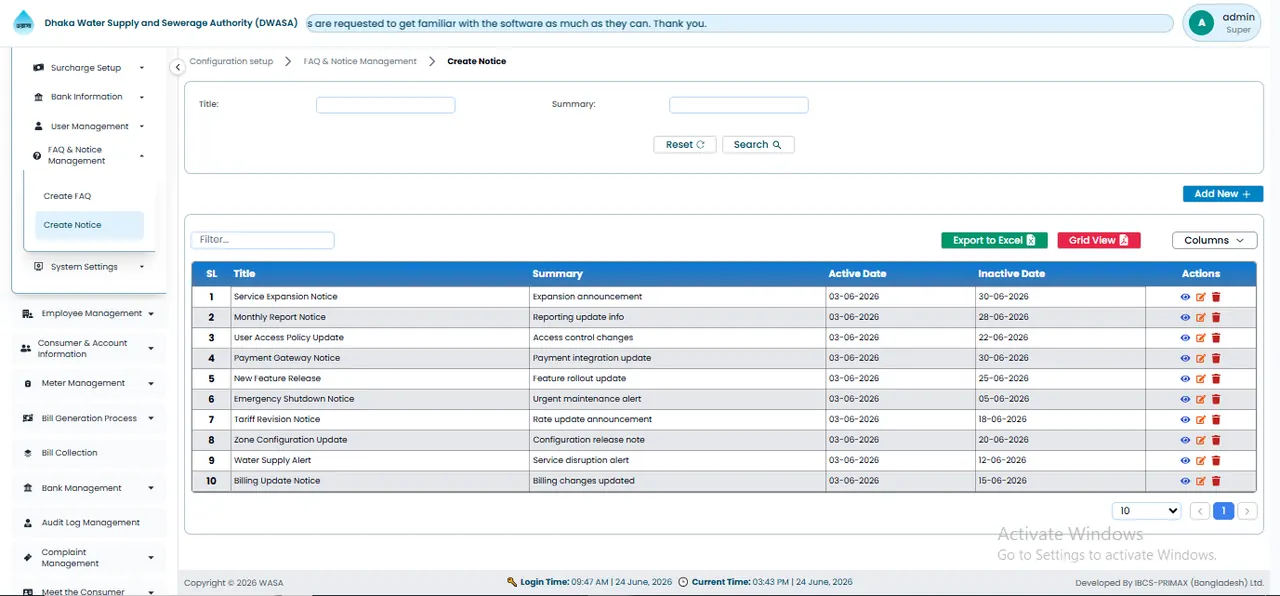The image size is (1280, 596).
Task: Edit the Water Supply Alert notice
Action: [x=1201, y=461]
